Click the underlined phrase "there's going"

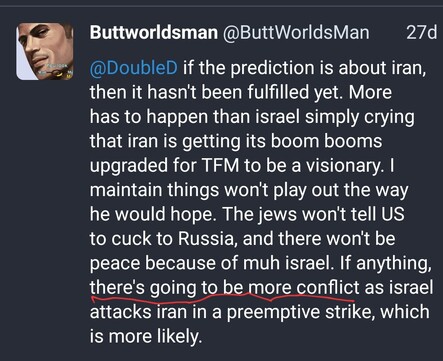pos(143,288)
